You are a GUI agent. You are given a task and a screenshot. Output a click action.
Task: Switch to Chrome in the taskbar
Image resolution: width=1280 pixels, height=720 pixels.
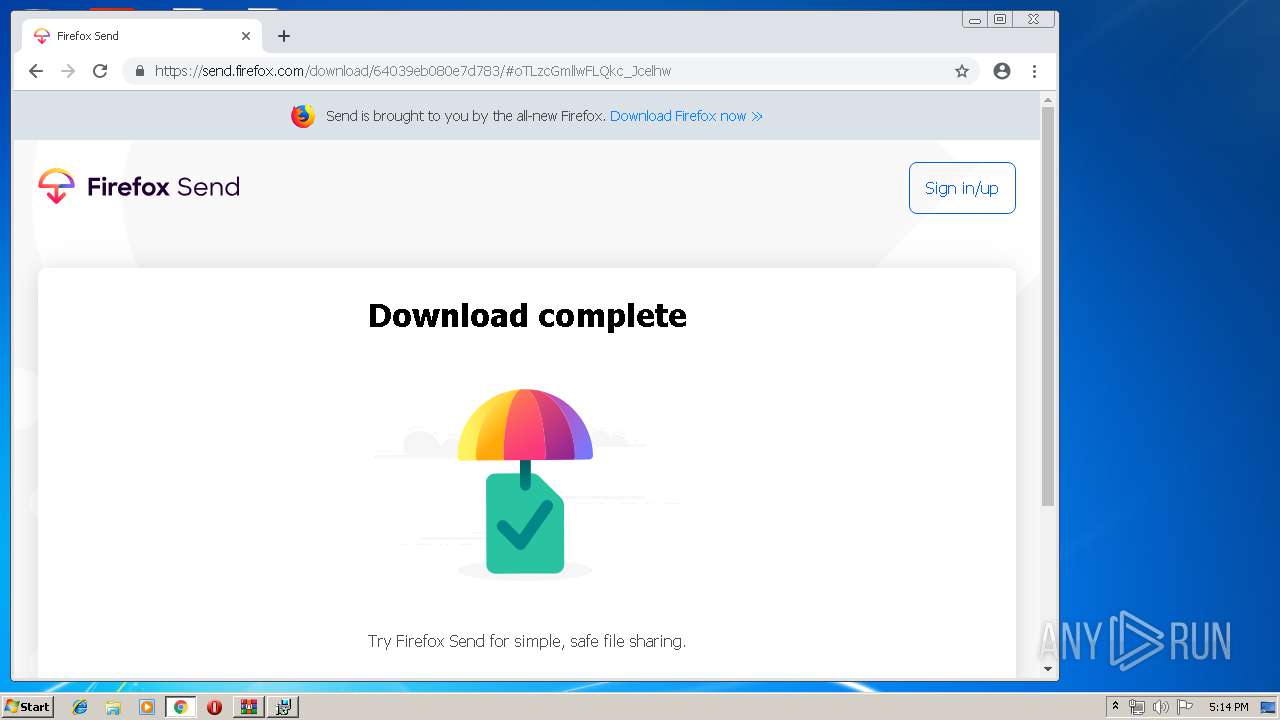(x=181, y=707)
